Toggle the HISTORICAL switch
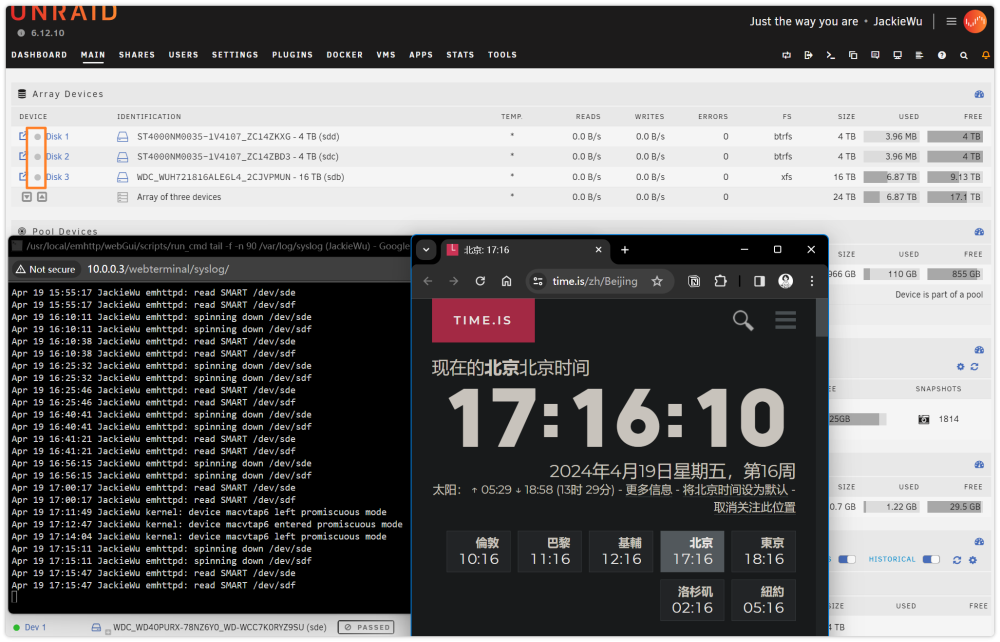 (931, 560)
